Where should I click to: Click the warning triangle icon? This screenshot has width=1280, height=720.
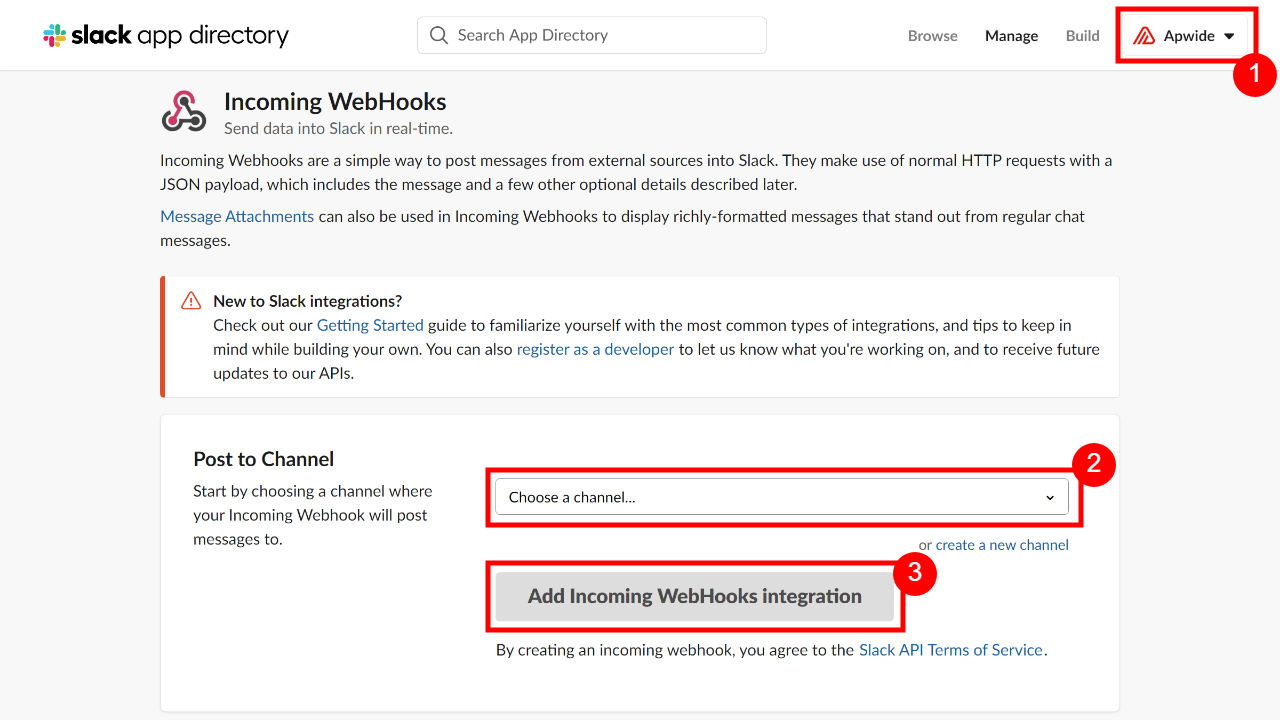[x=191, y=301]
